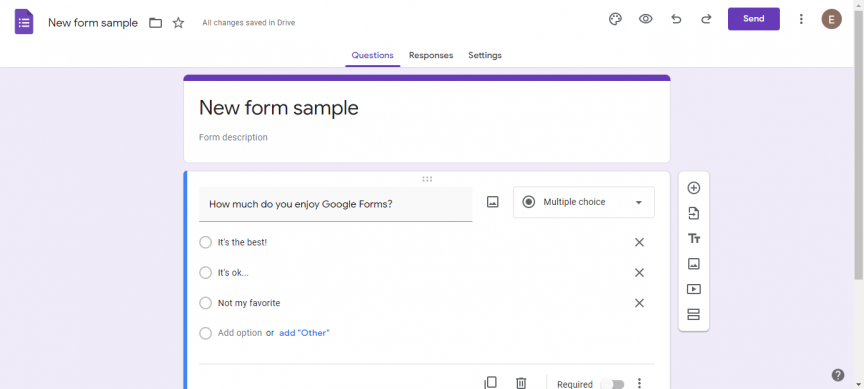Click the purple Send button

click(754, 19)
